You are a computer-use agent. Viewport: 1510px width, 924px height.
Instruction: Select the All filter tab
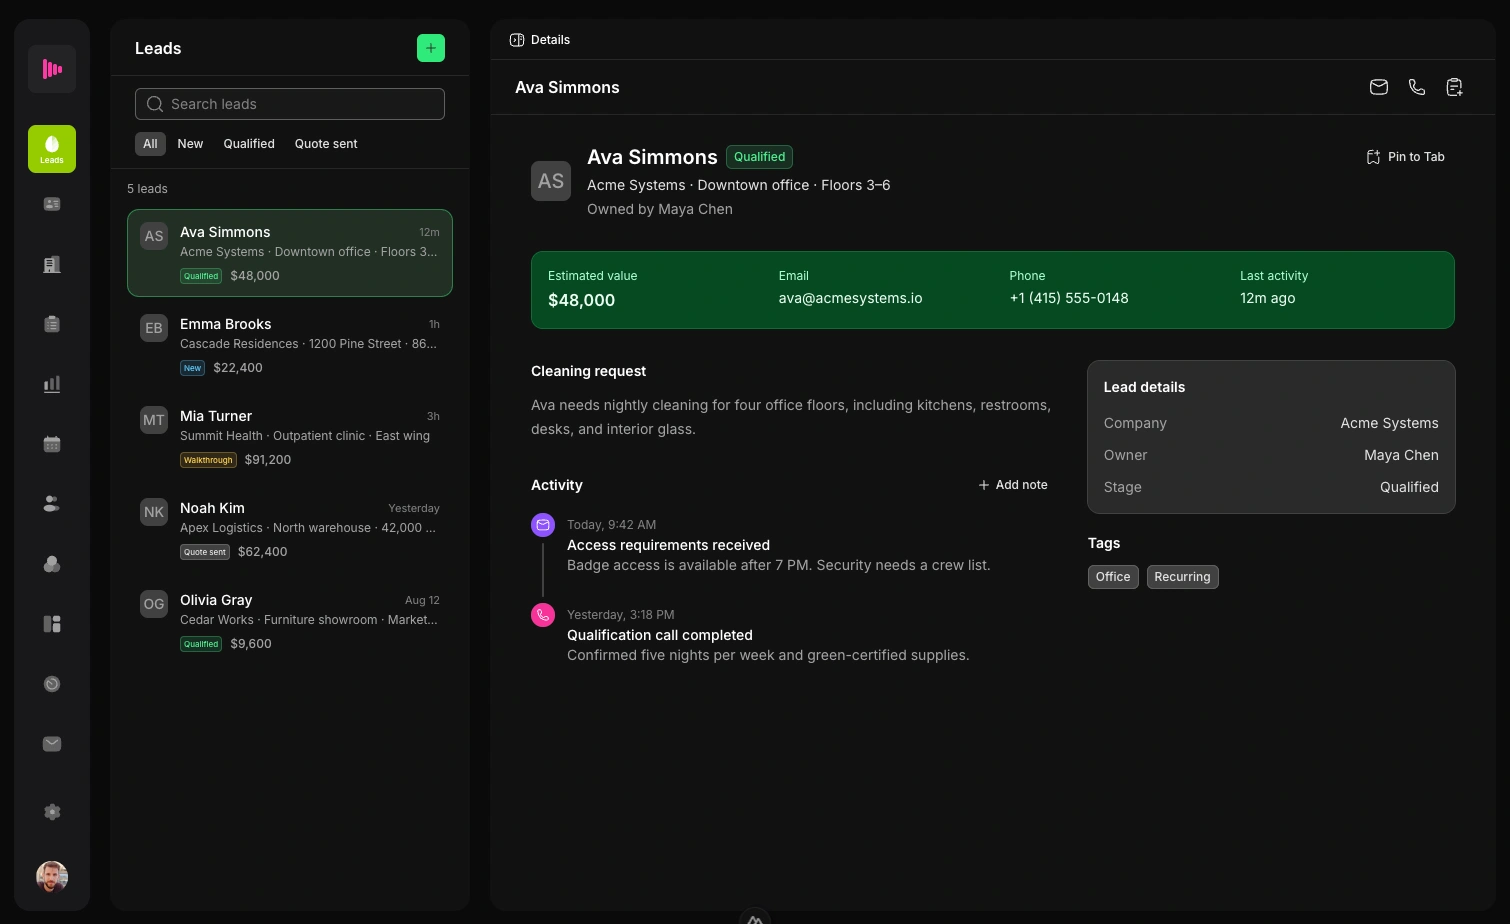coord(150,144)
